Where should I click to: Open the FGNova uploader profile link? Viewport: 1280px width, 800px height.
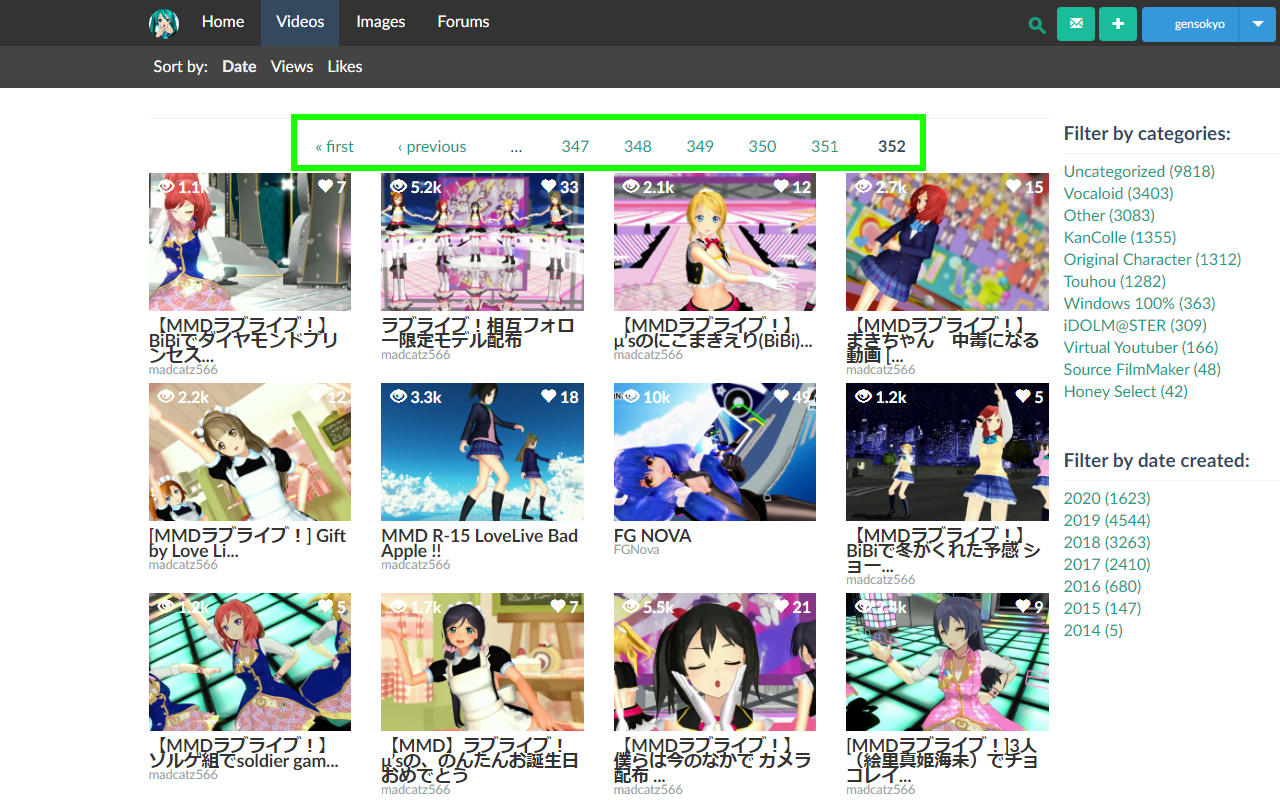click(637, 550)
